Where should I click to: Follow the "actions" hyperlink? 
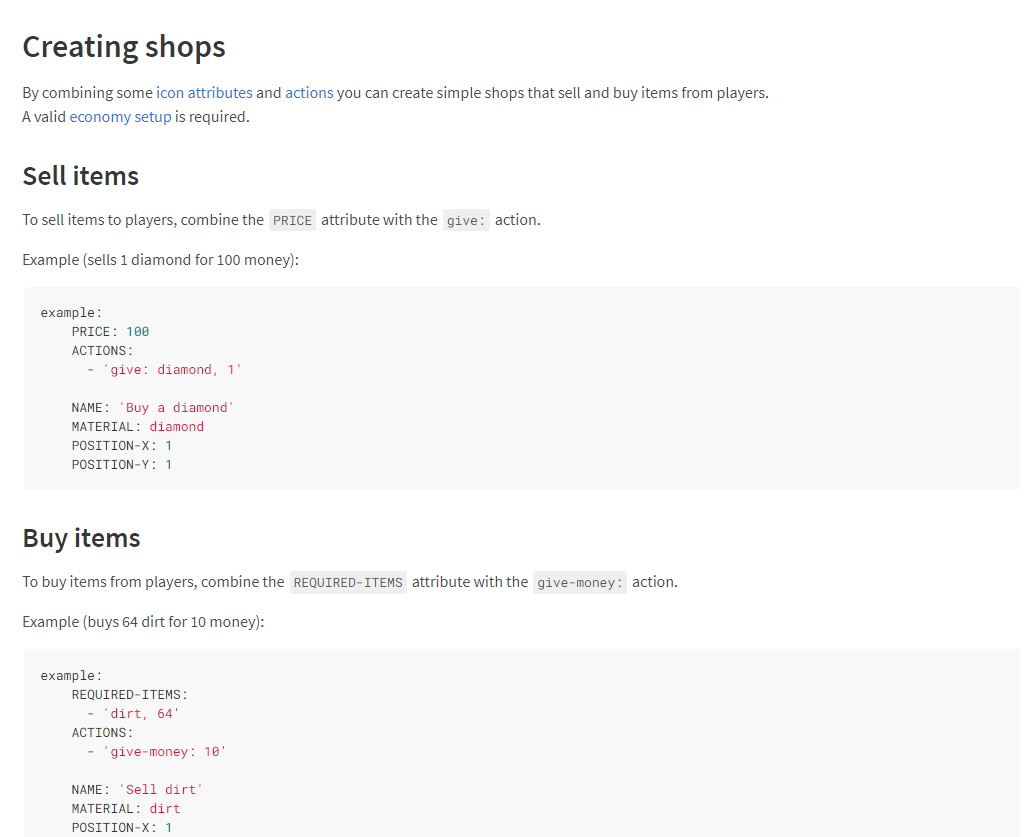(x=309, y=93)
